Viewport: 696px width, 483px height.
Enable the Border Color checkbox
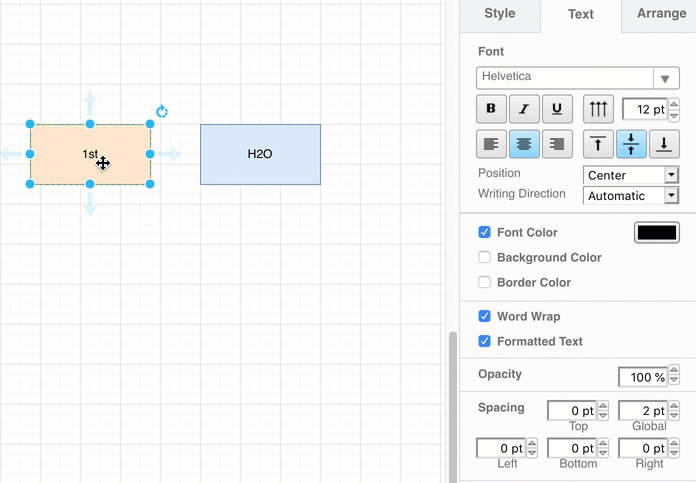click(x=485, y=282)
